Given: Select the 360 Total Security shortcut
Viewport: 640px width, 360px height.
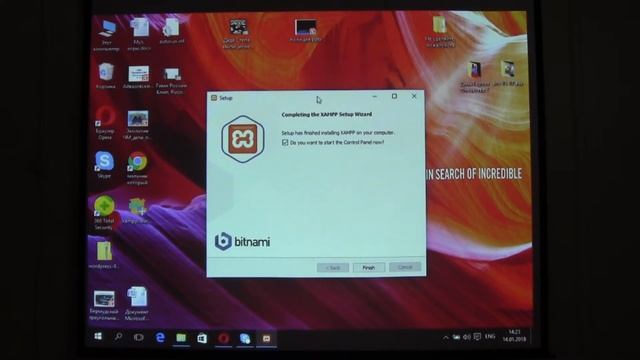Looking at the screenshot, I should tap(104, 212).
